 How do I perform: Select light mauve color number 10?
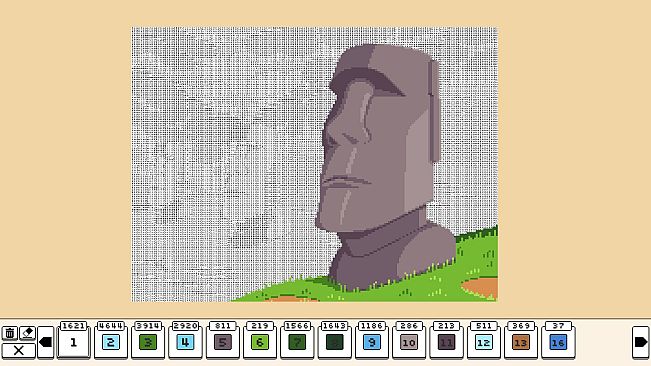tap(409, 339)
